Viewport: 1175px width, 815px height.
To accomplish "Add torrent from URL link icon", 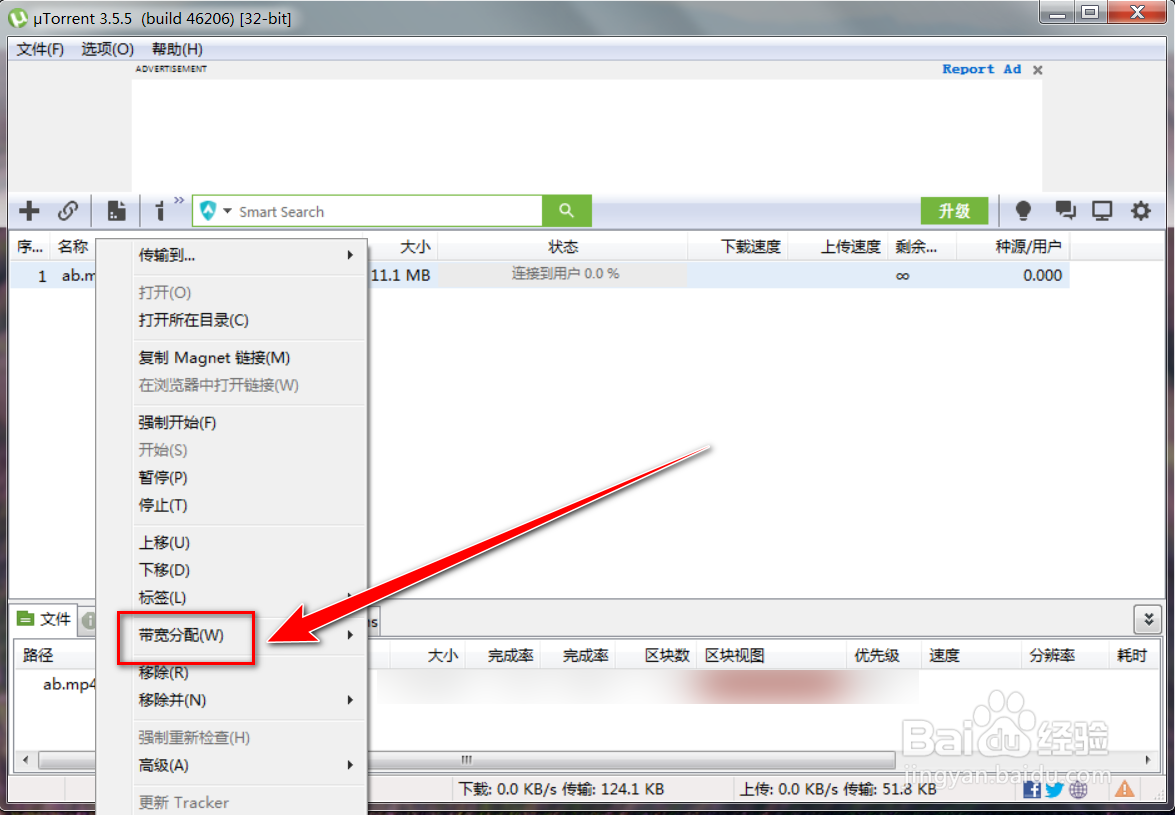I will [x=68, y=211].
